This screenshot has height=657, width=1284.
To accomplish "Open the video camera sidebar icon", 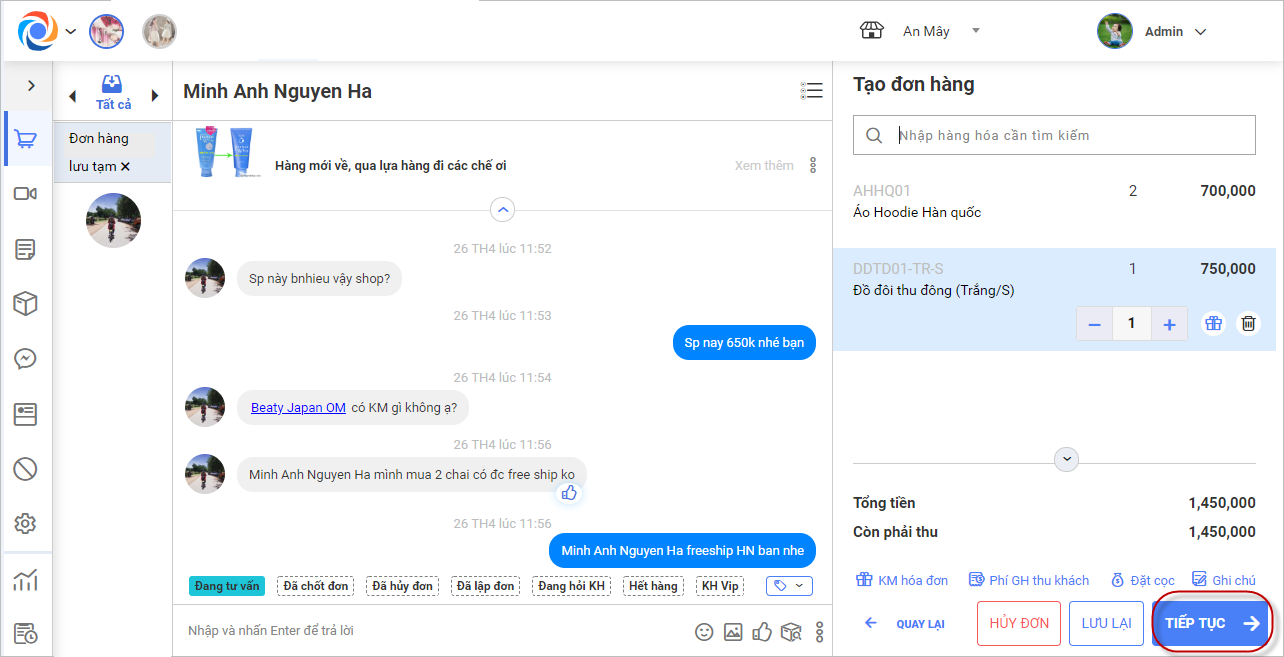I will (x=26, y=194).
